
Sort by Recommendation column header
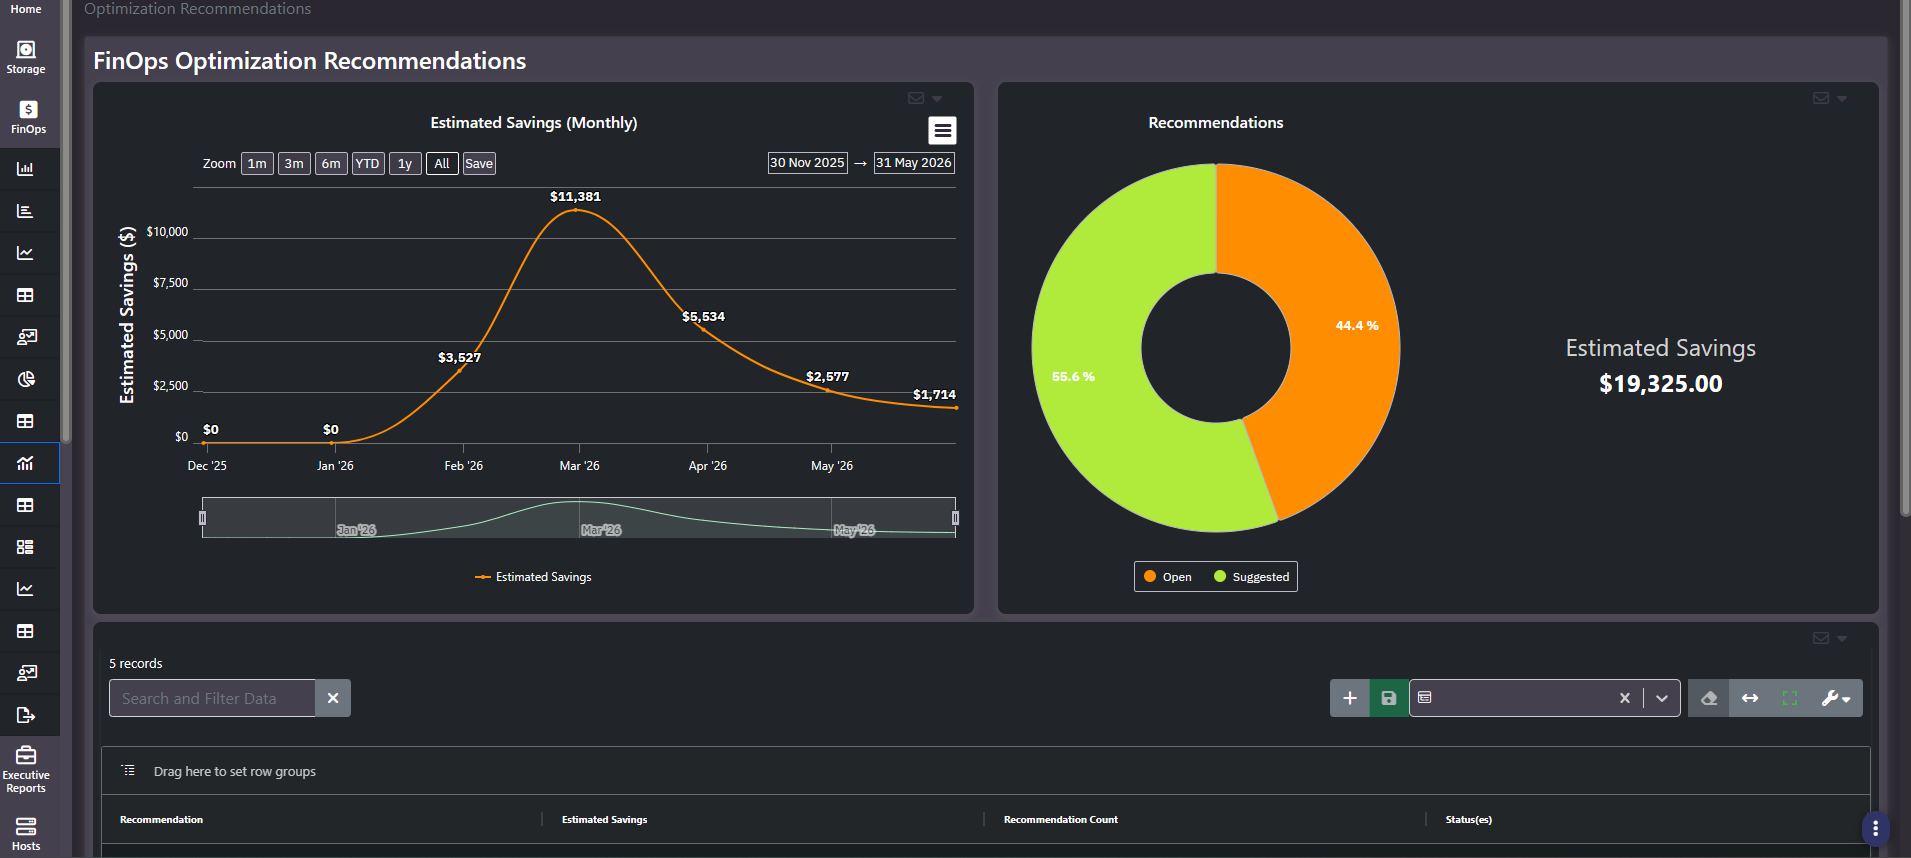pos(161,820)
